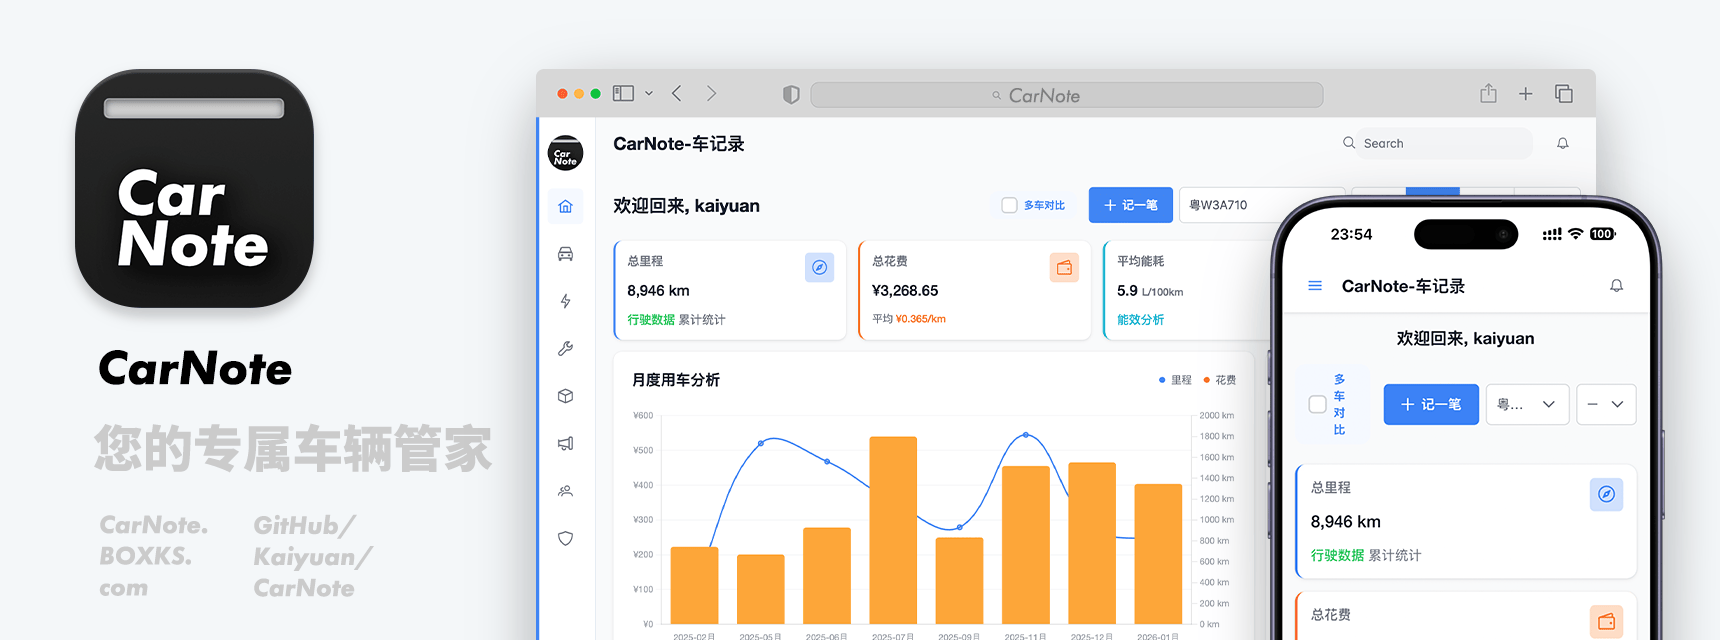
Task: Click the notification bell in desktop header
Action: click(1562, 144)
